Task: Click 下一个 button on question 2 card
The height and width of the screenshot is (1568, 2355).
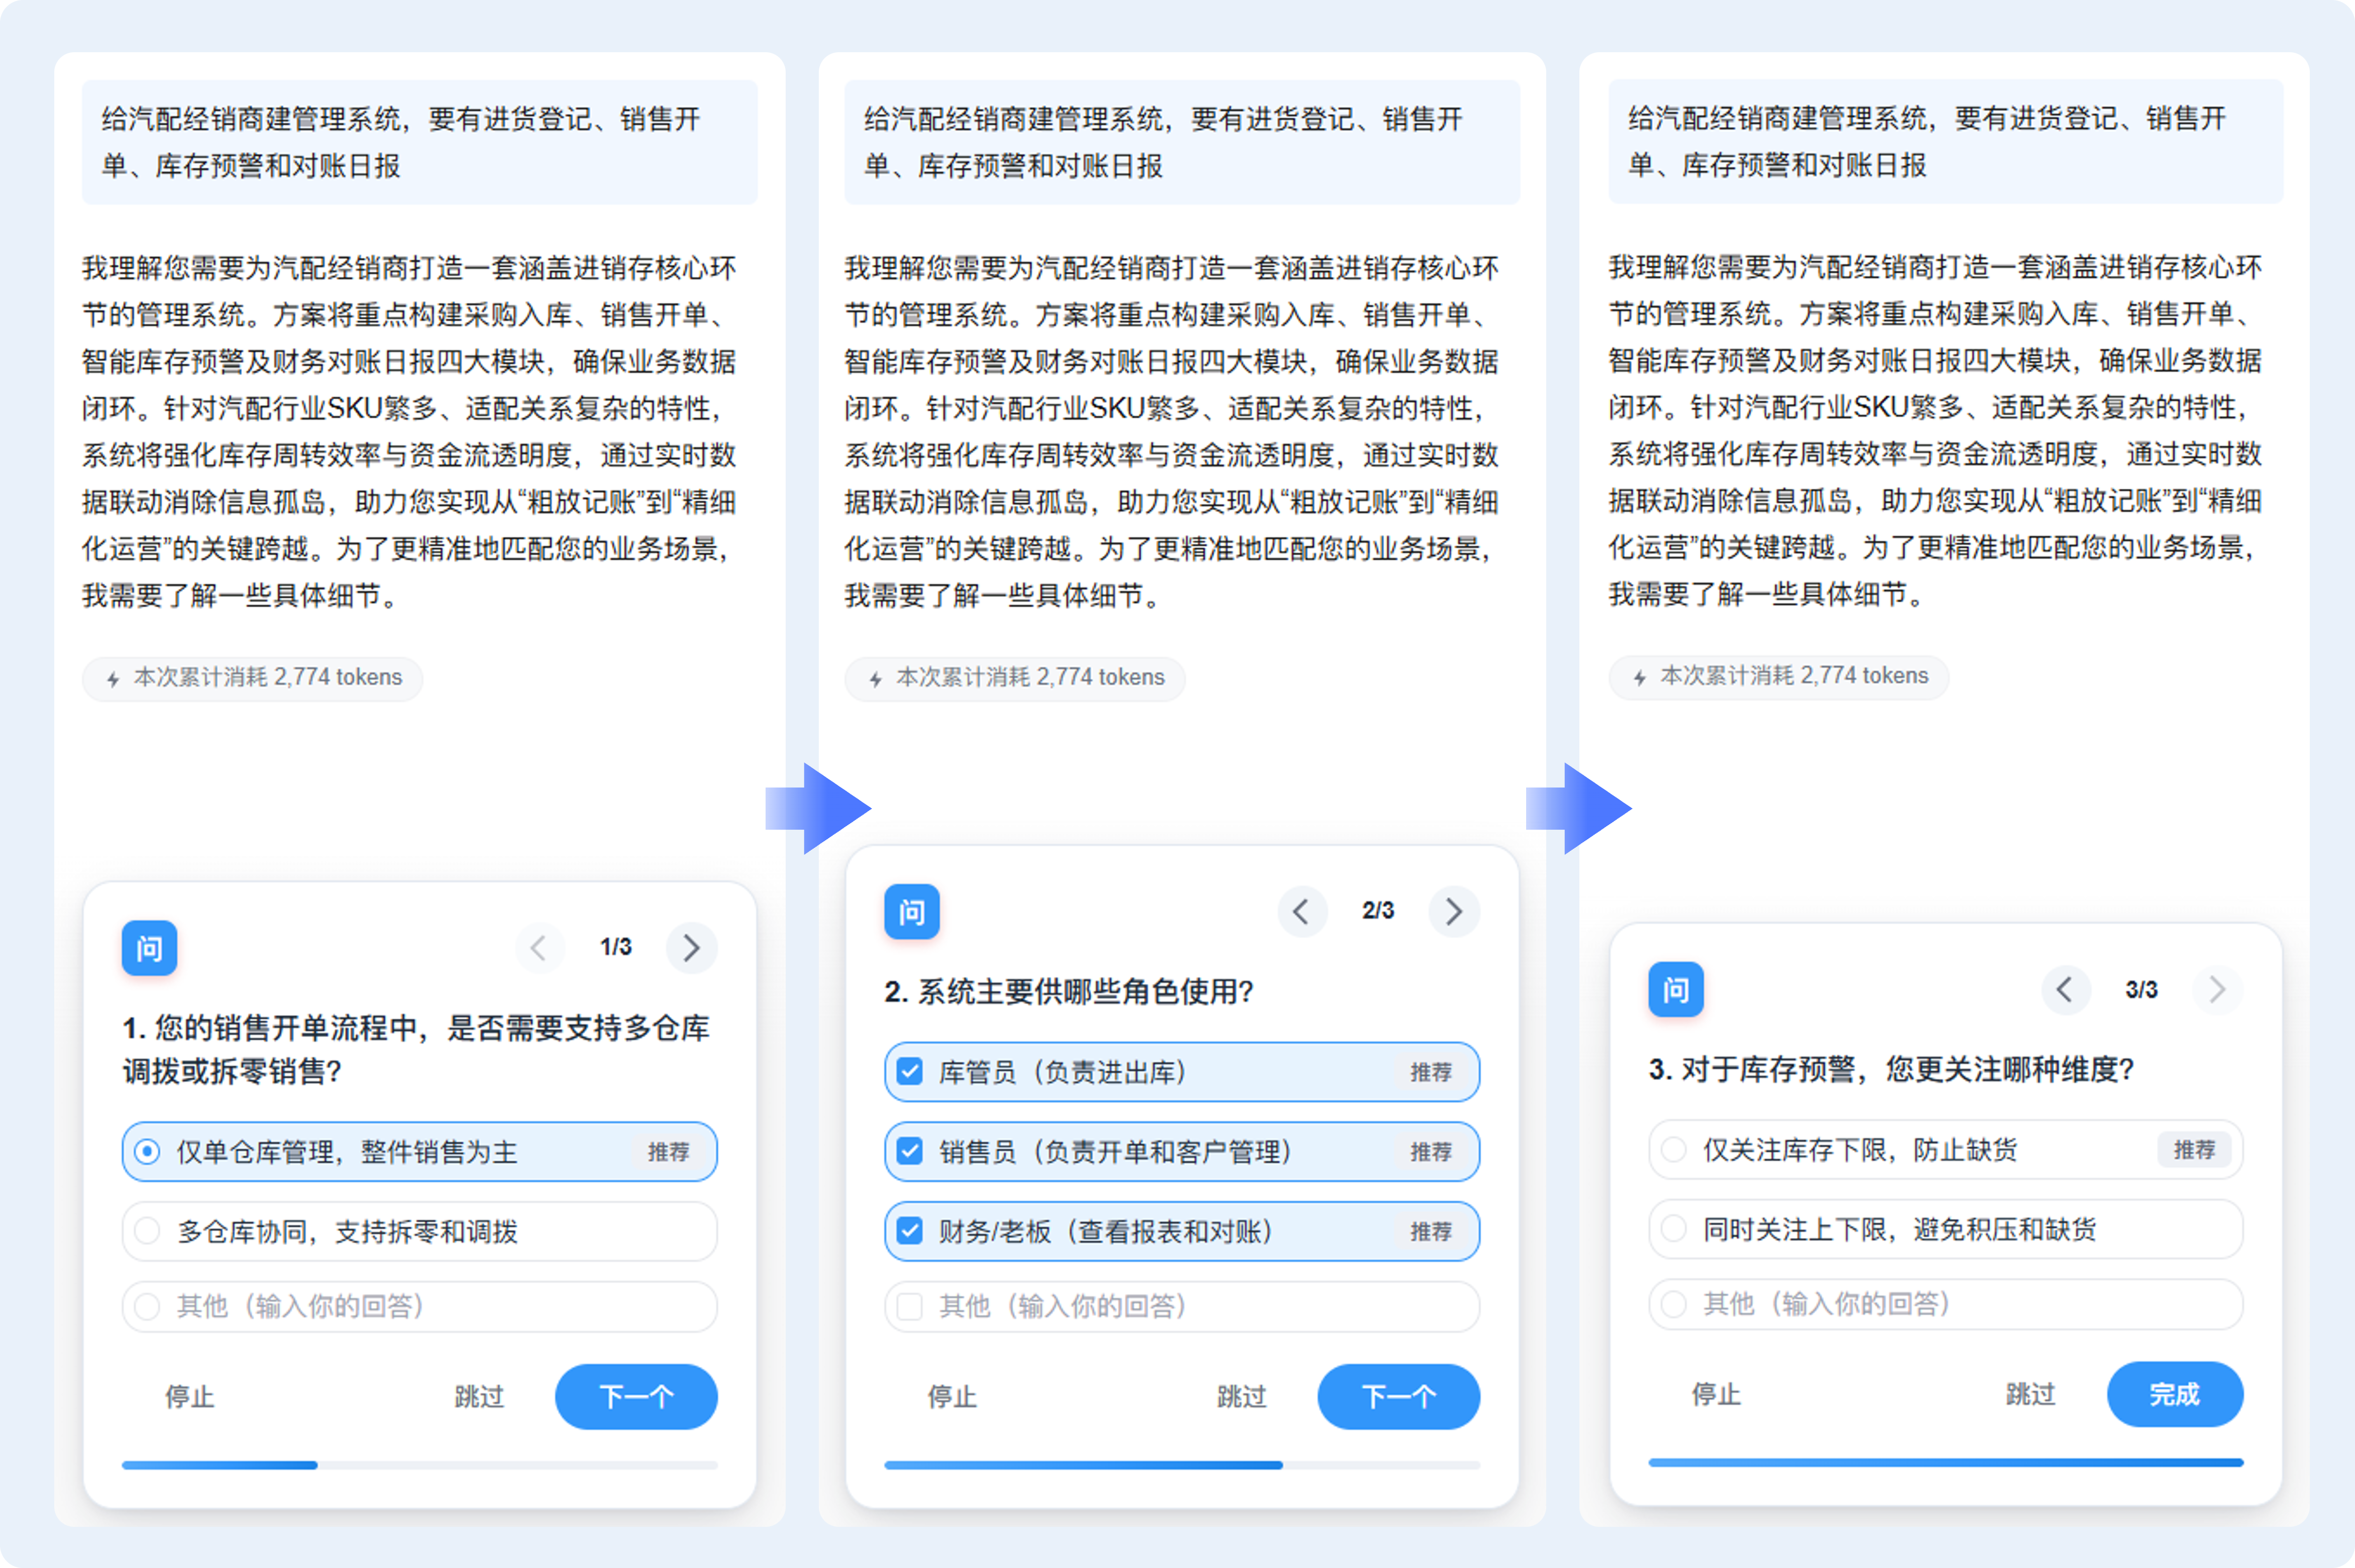Action: 1398,1396
